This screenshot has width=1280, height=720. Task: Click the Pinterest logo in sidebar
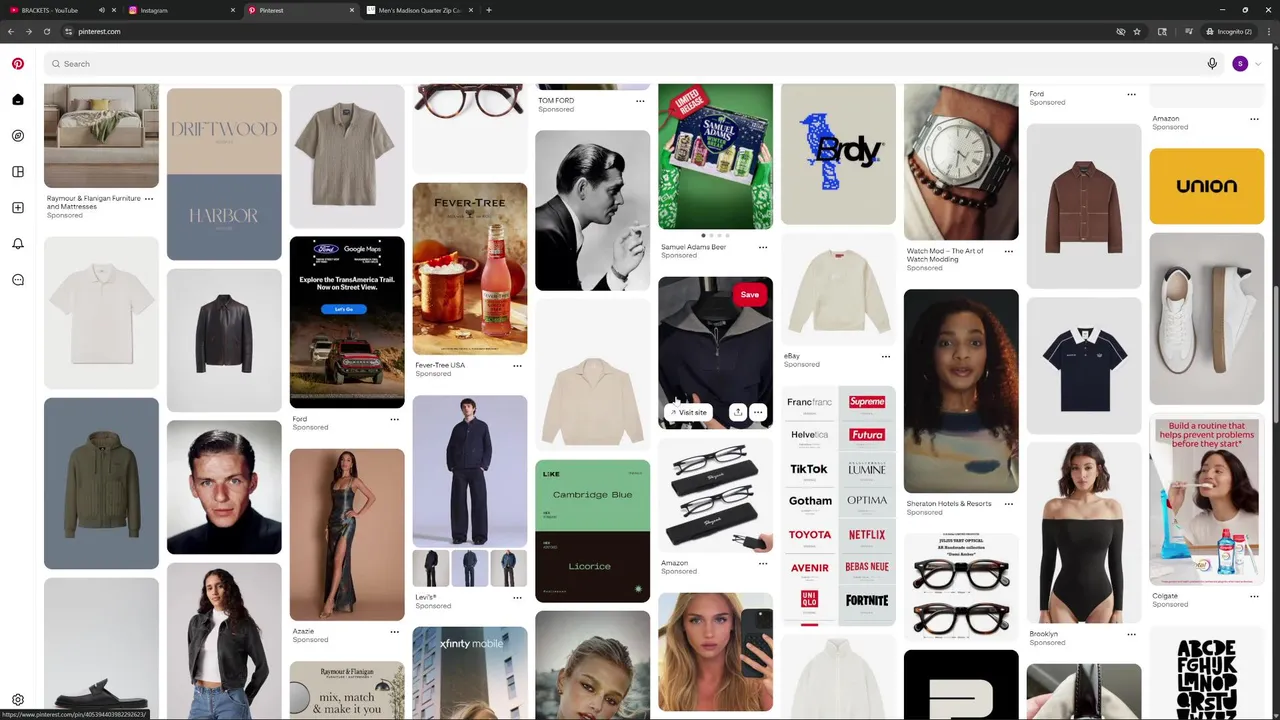(18, 63)
